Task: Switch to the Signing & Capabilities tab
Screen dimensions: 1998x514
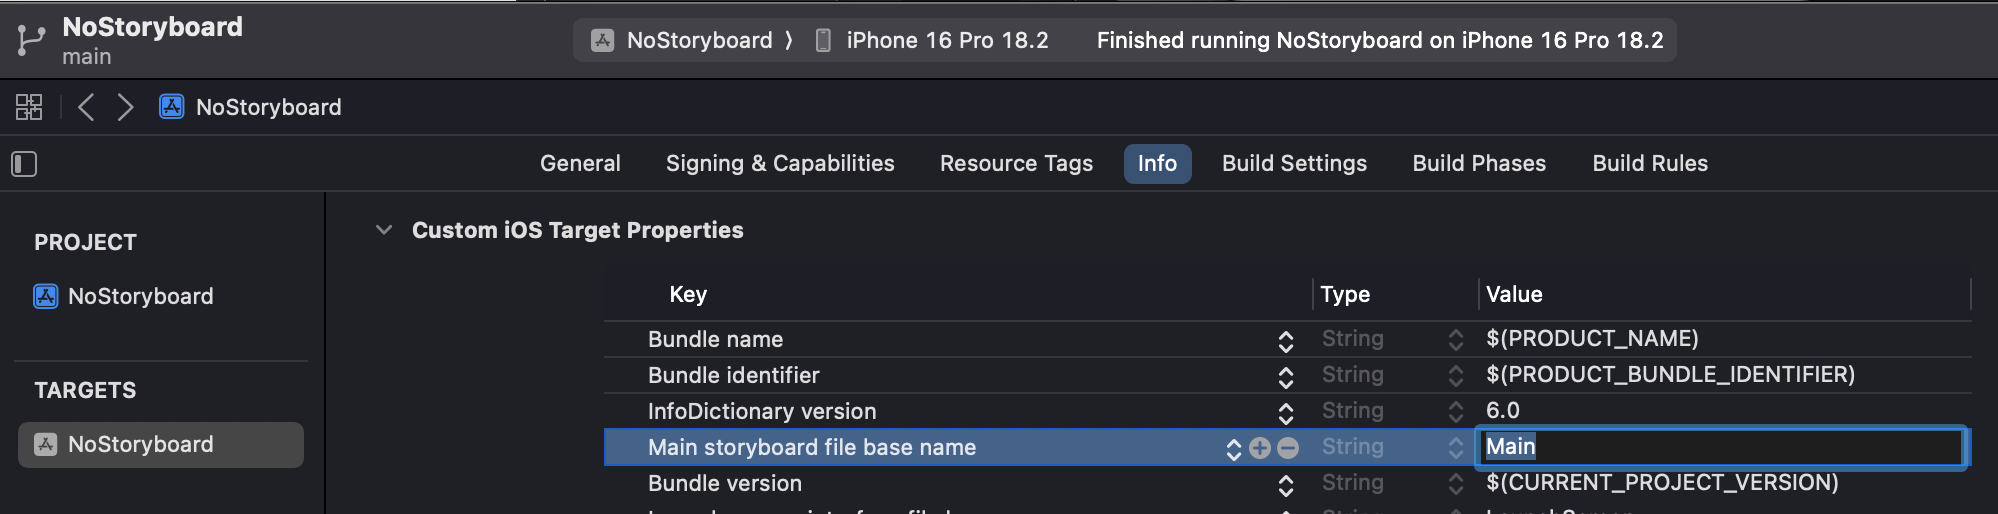Action: [780, 163]
